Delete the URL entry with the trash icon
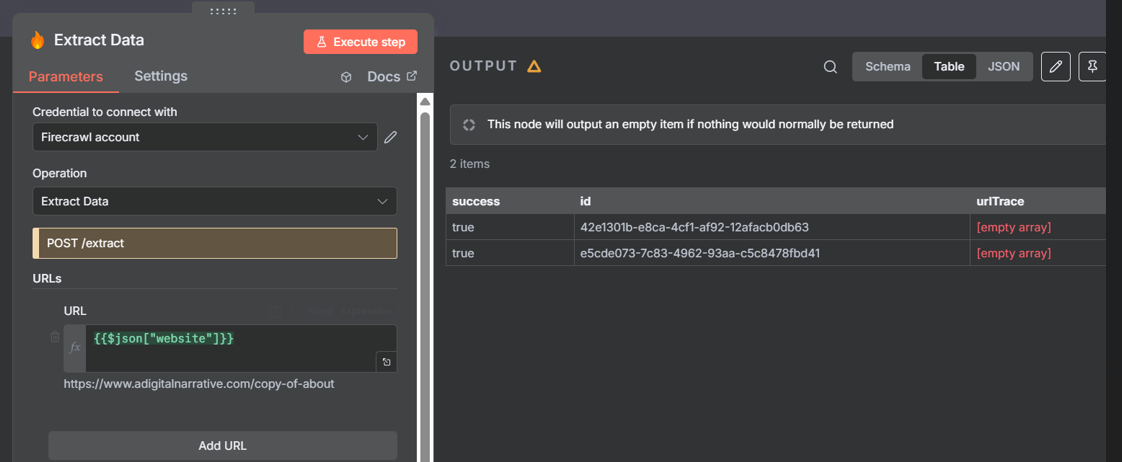 (55, 338)
